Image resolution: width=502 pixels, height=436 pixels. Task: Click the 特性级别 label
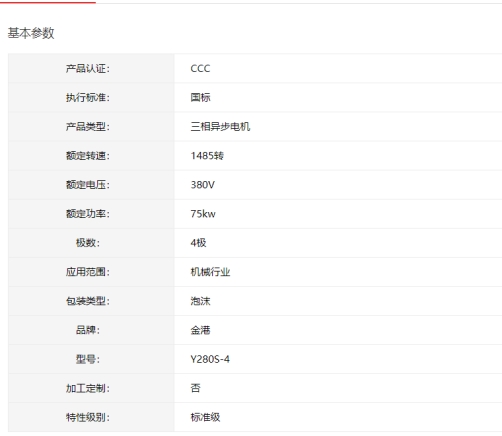click(x=88, y=417)
